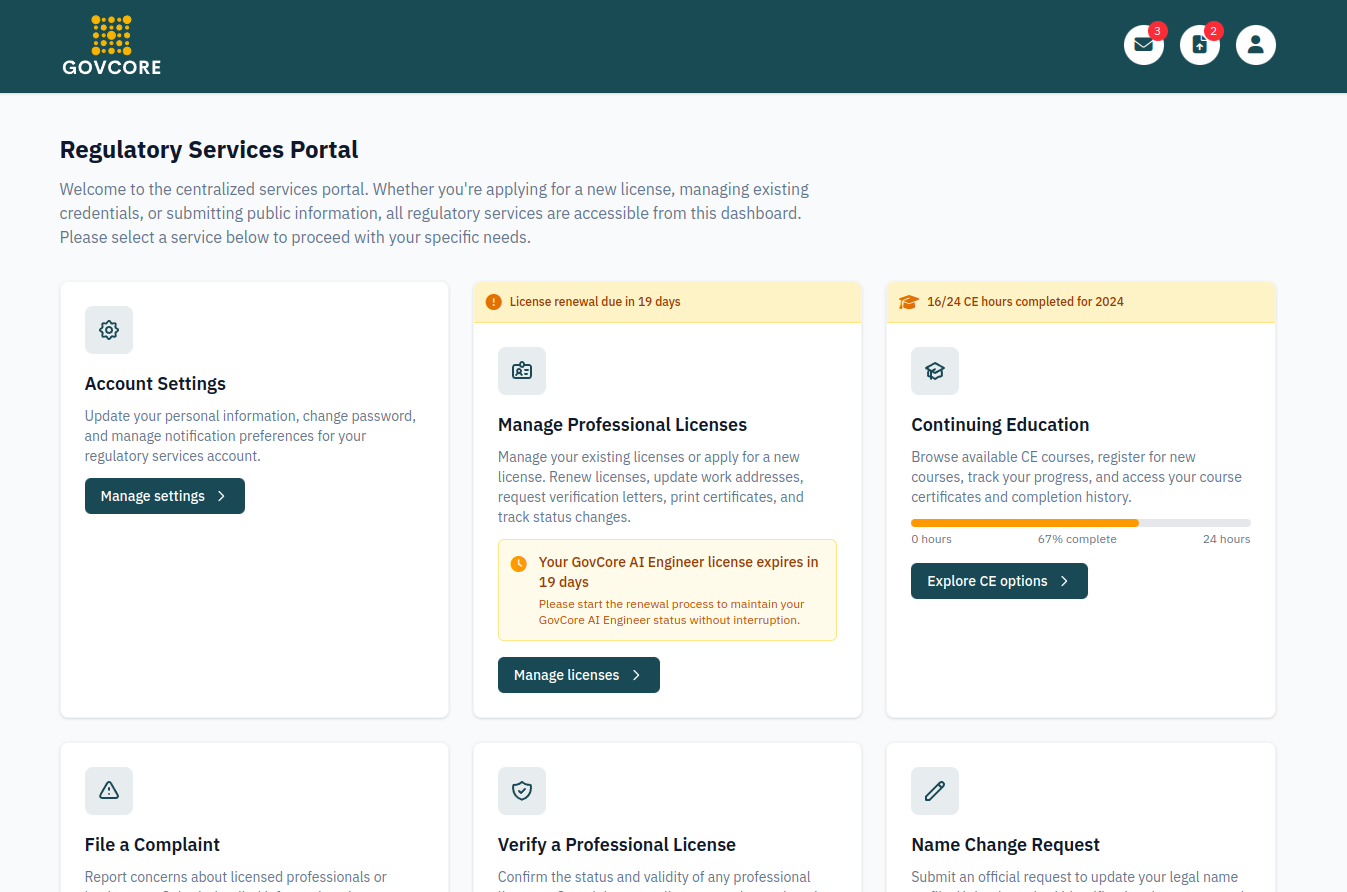Click the clock icon in expiry notice
Image resolution: width=1347 pixels, height=892 pixels.
pyautogui.click(x=519, y=564)
